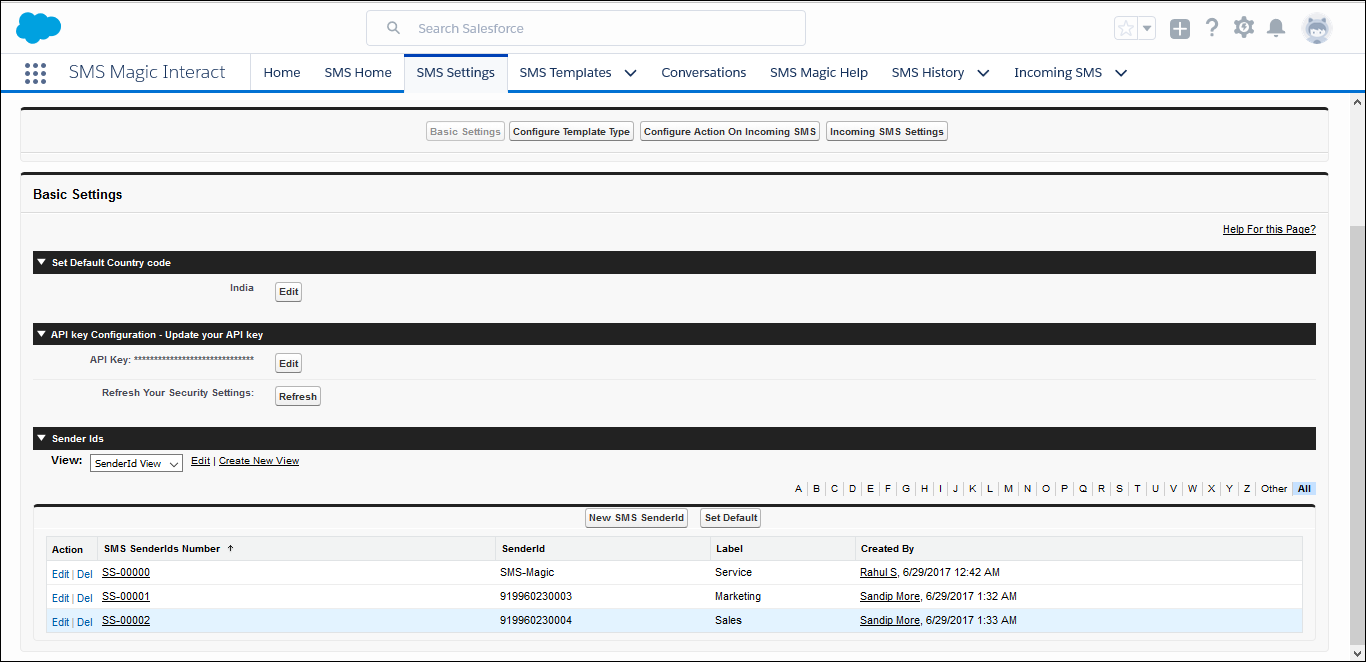Open the SMS History tab
The width and height of the screenshot is (1366, 662).
click(928, 73)
